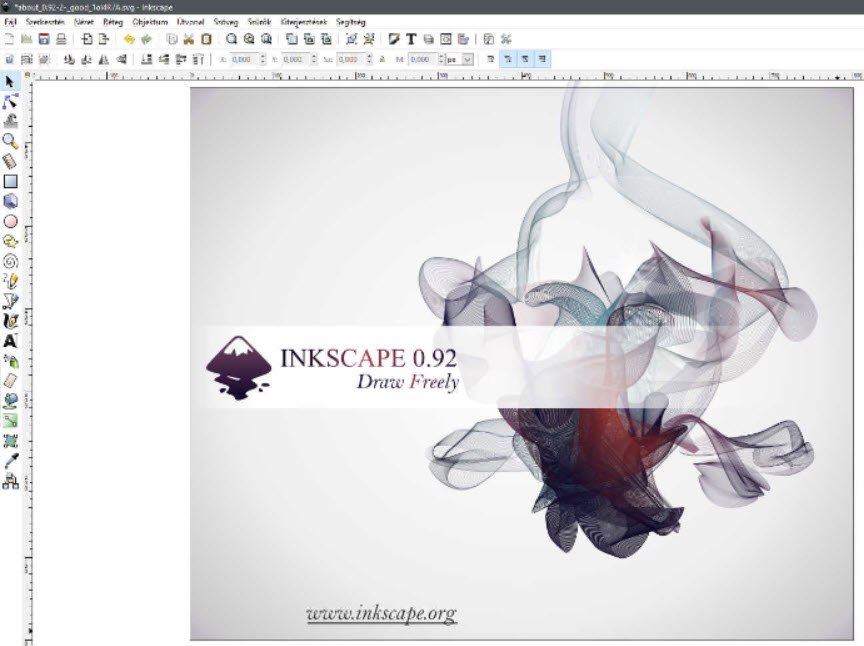Save the document with floppy icon
Image resolution: width=864 pixels, height=646 pixels.
point(44,39)
